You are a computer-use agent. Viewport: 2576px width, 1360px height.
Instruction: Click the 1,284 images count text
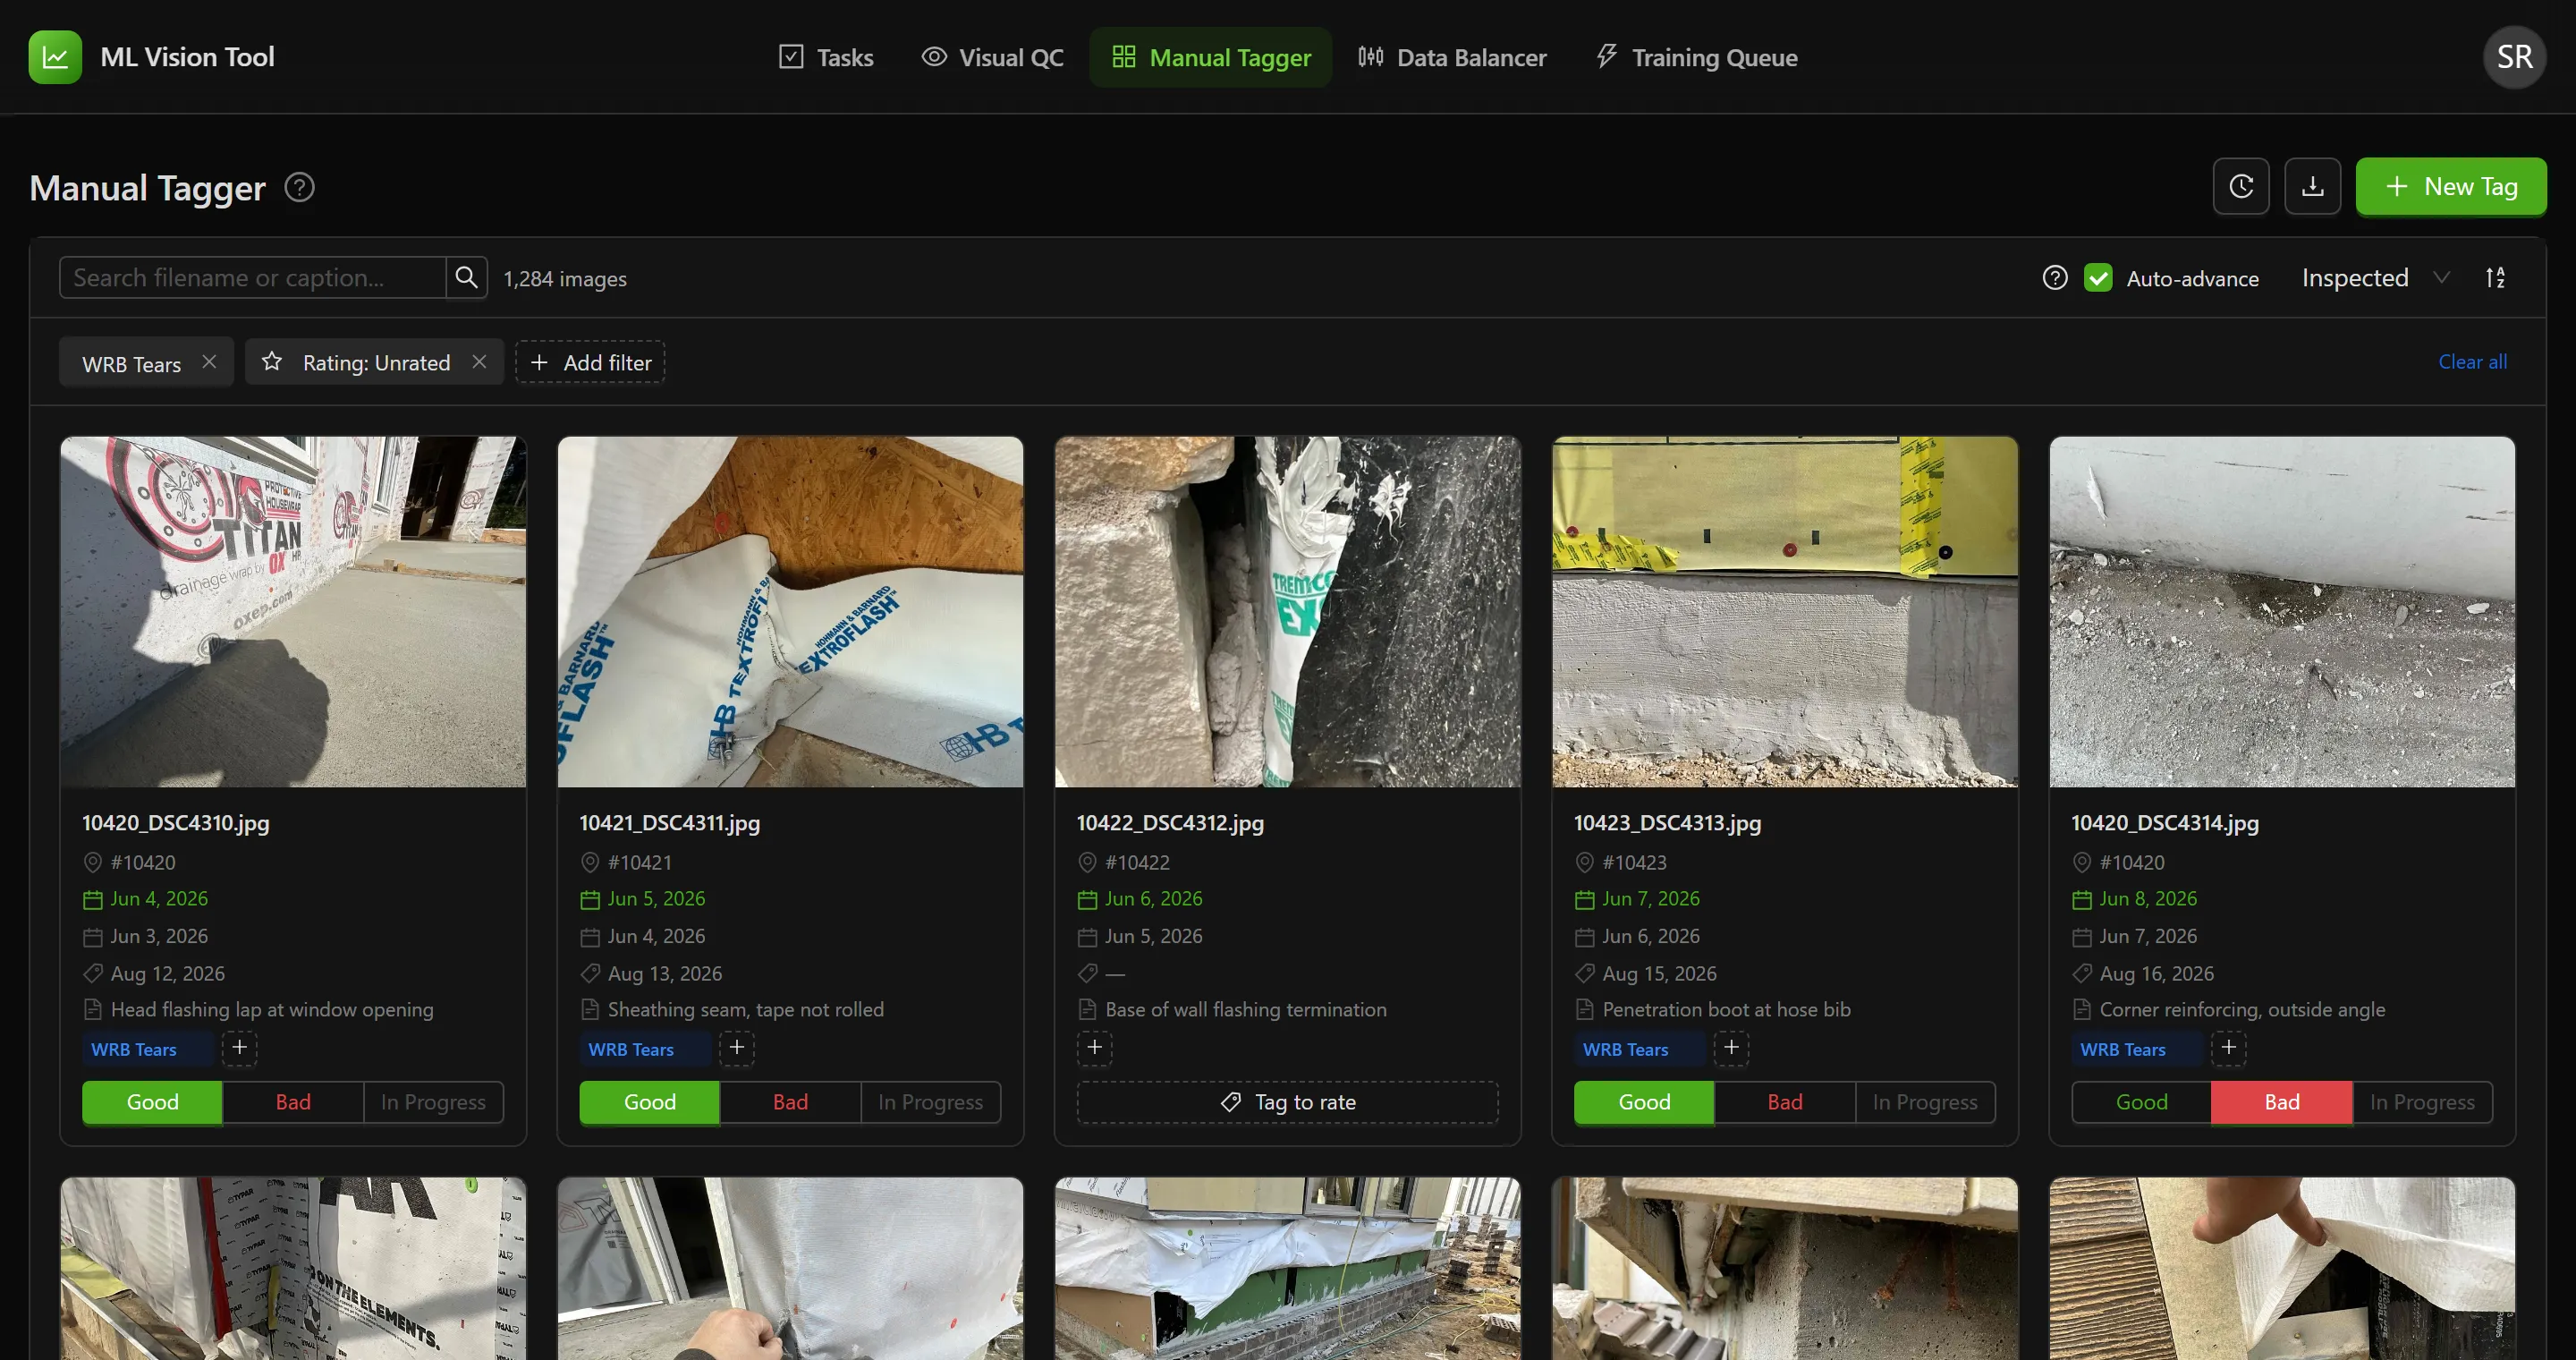(565, 279)
